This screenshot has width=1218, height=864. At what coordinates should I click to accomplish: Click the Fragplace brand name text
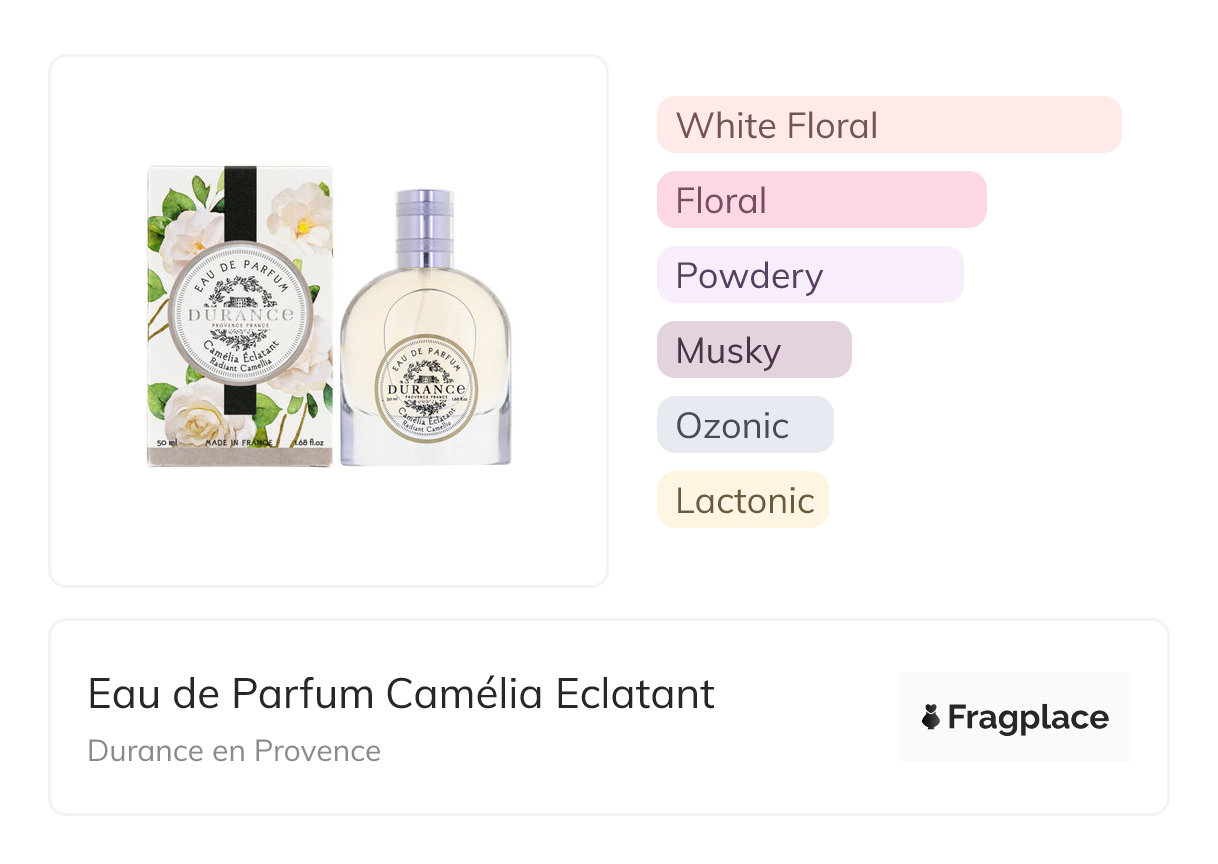pyautogui.click(x=1028, y=718)
